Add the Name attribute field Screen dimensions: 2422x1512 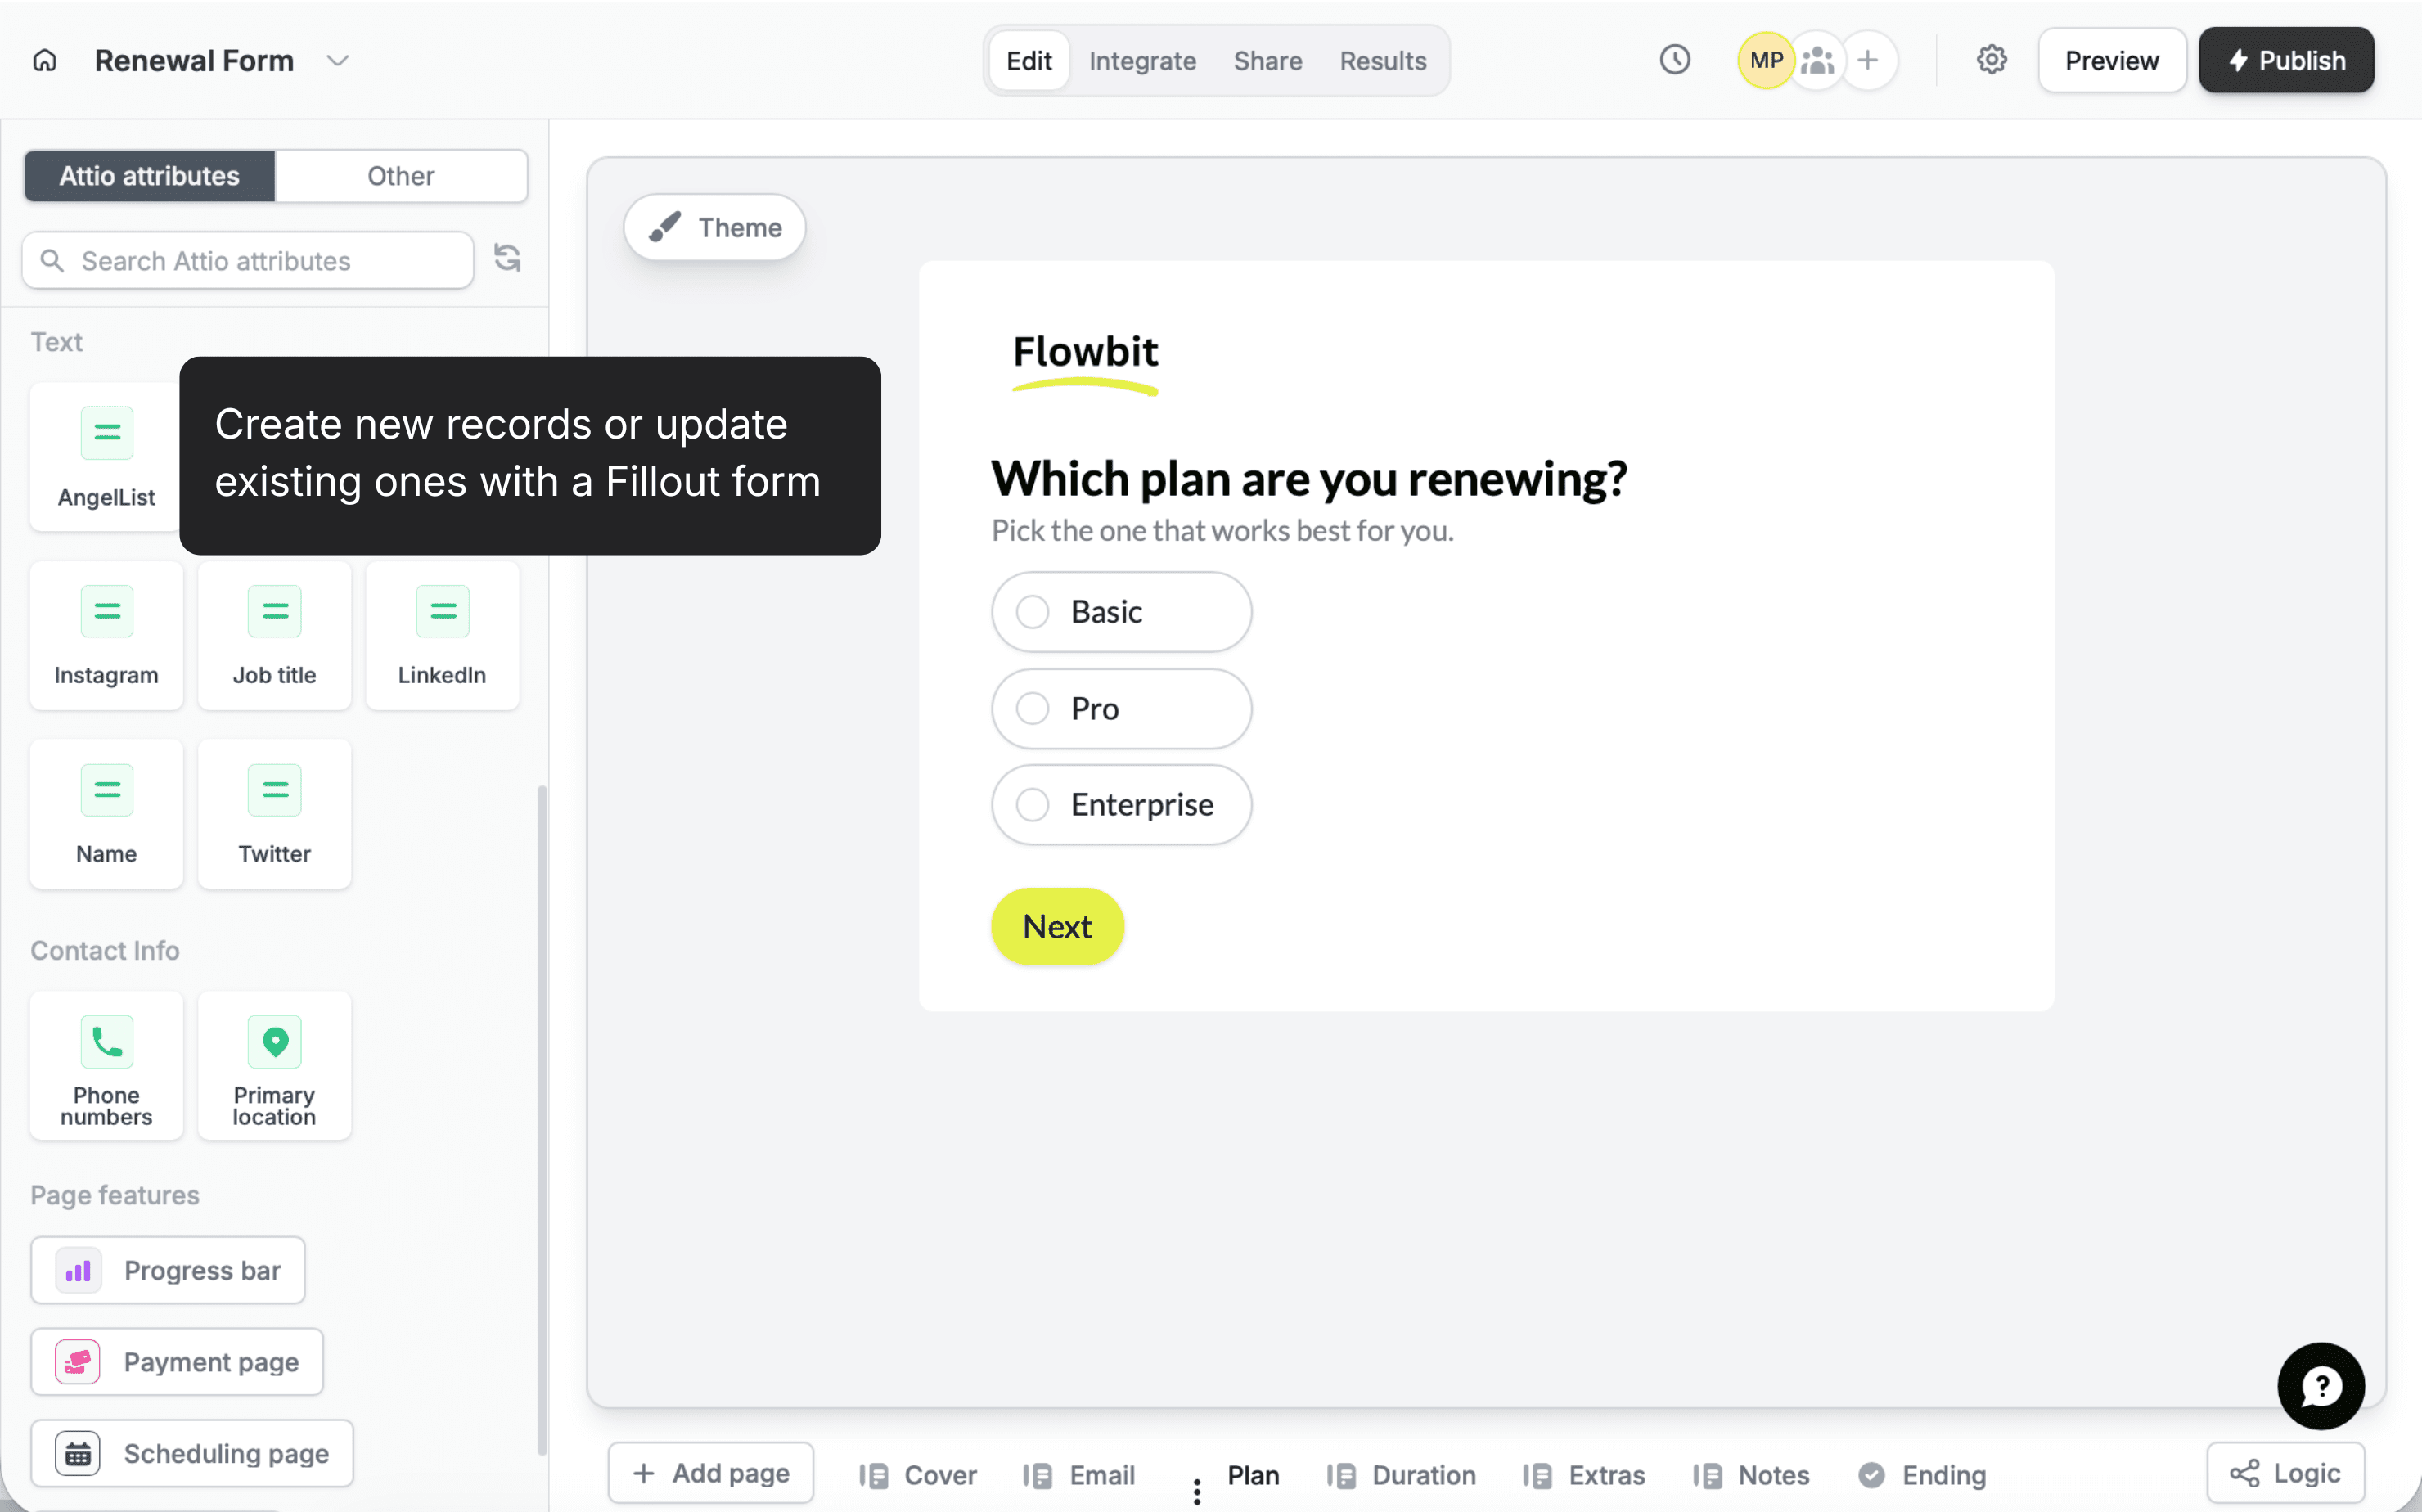(x=106, y=814)
